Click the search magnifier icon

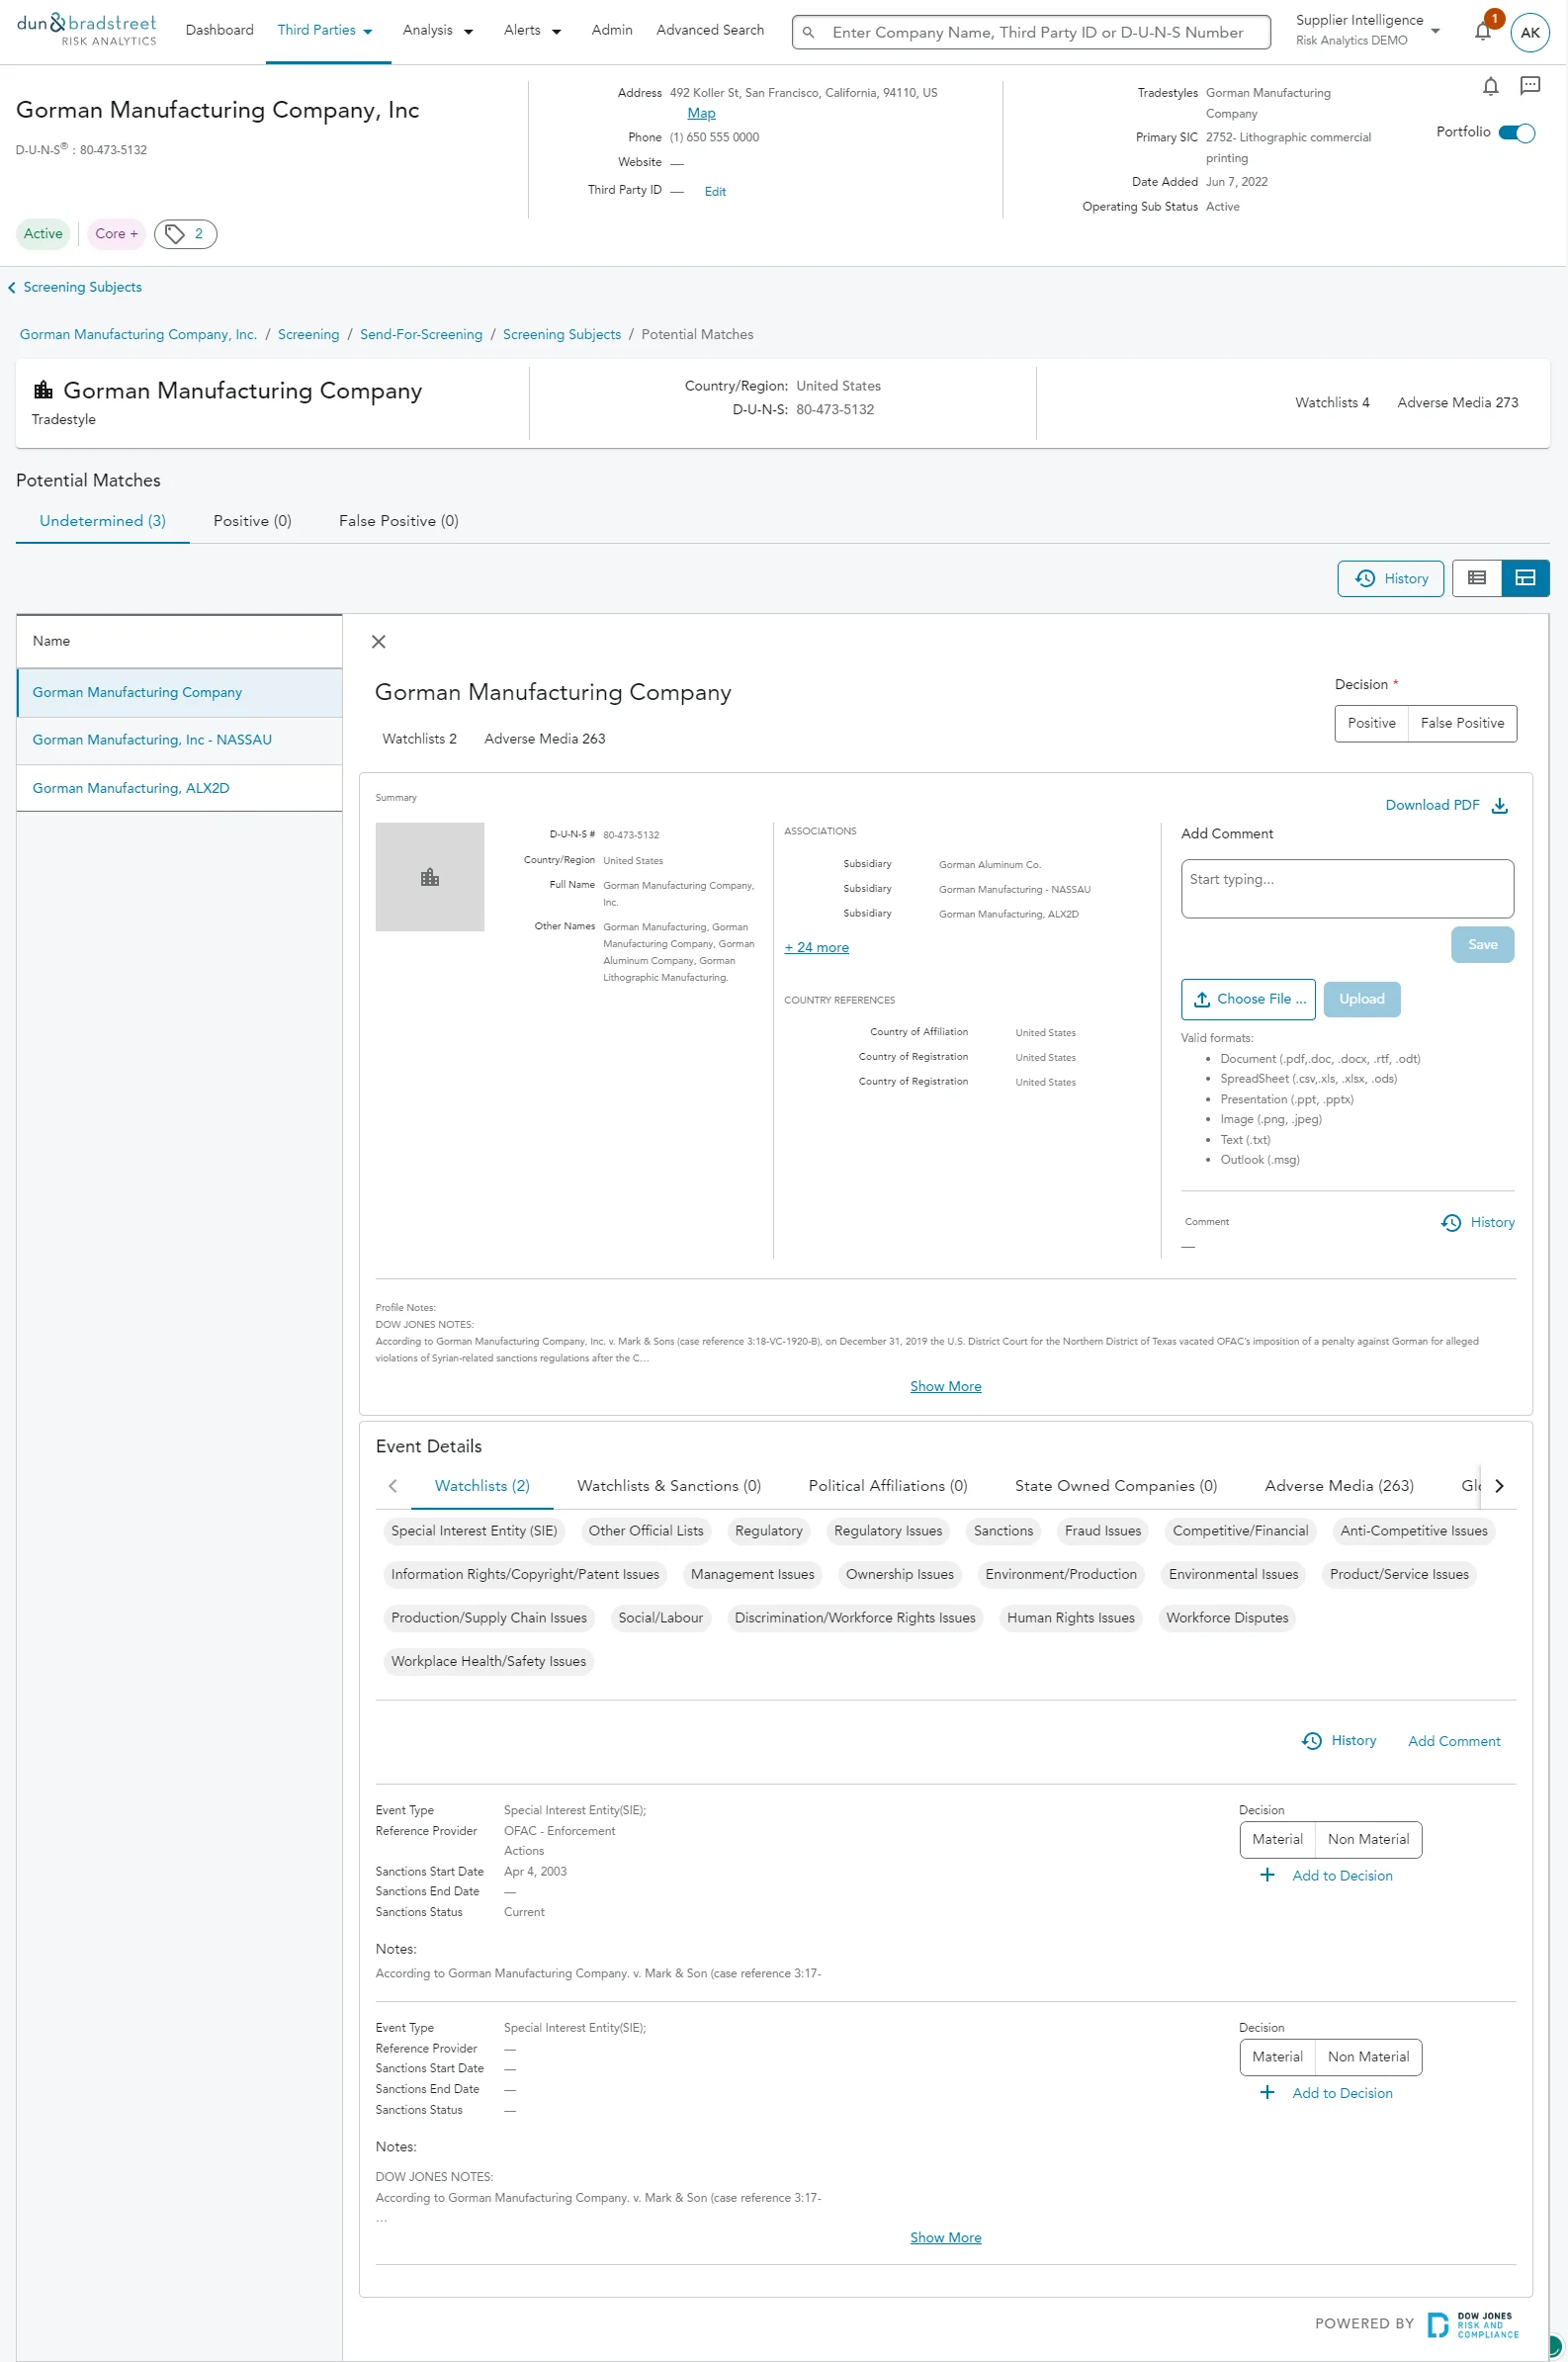808,32
